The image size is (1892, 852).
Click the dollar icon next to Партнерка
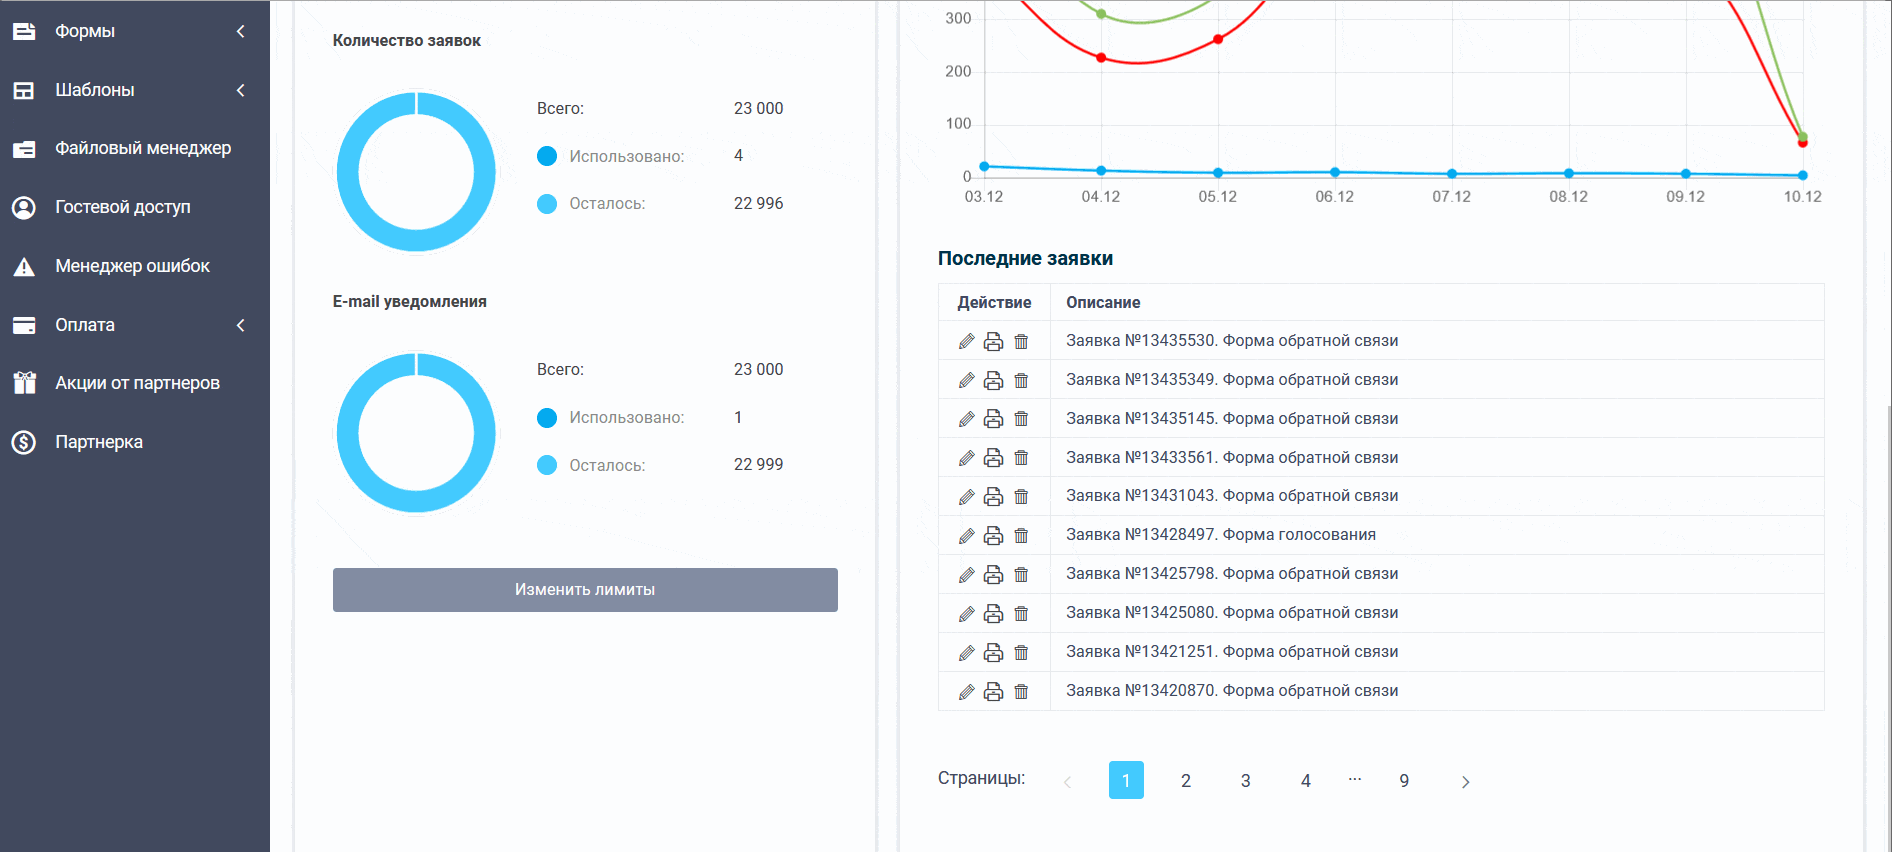(x=24, y=442)
